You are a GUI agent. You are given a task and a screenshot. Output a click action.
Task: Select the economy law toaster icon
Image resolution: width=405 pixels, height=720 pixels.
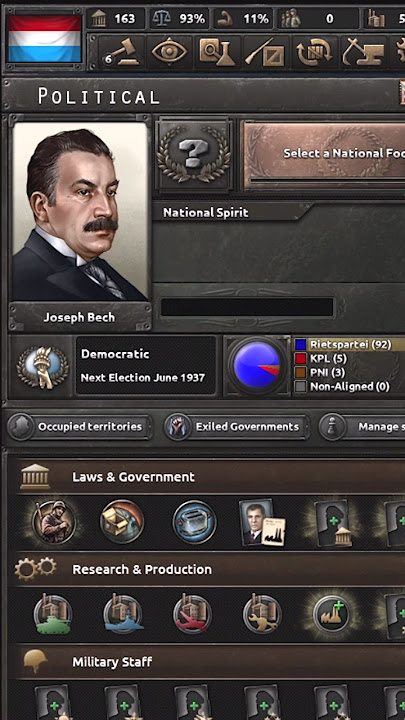[x=195, y=522]
